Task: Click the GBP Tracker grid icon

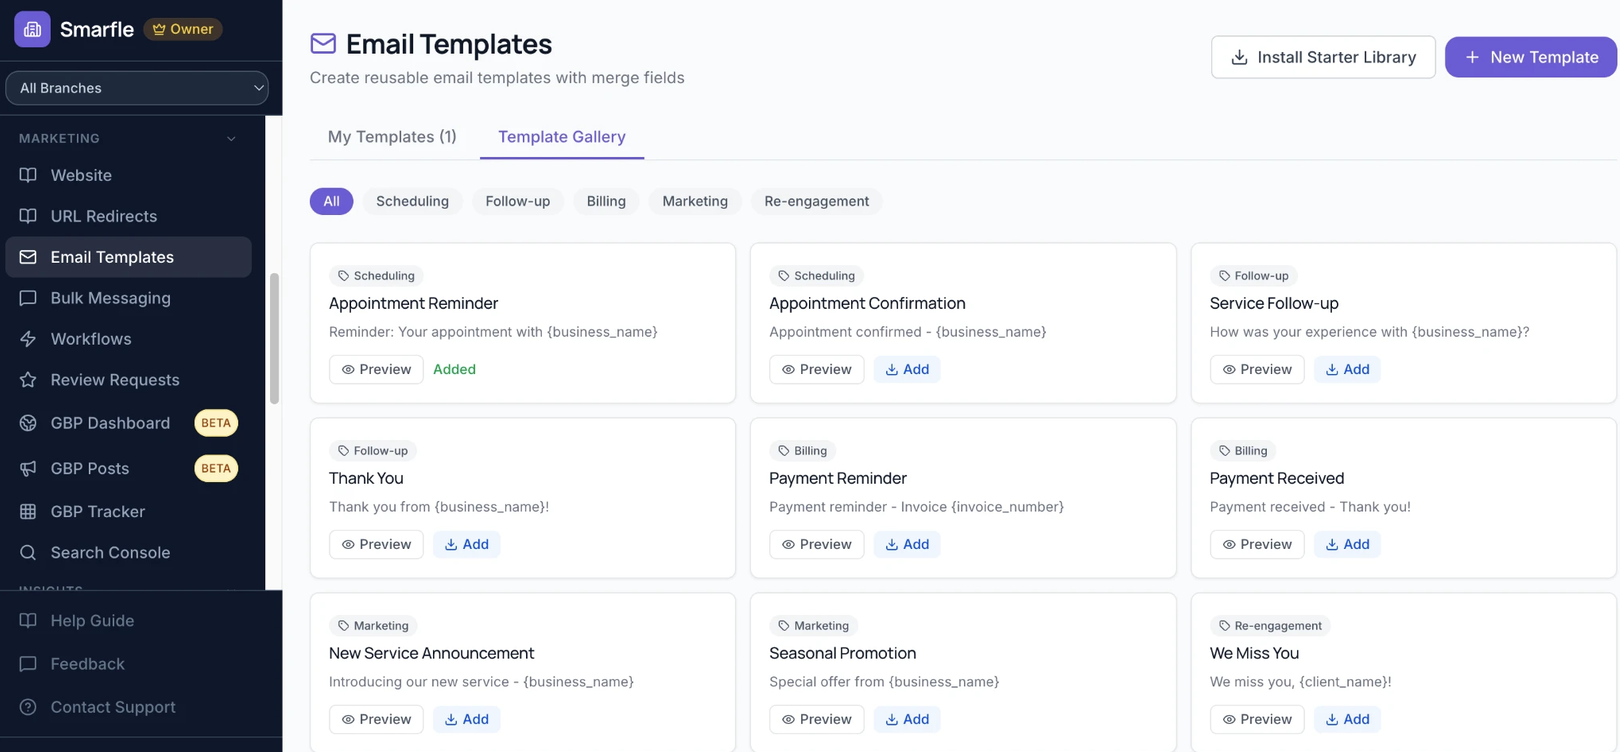Action: (28, 511)
